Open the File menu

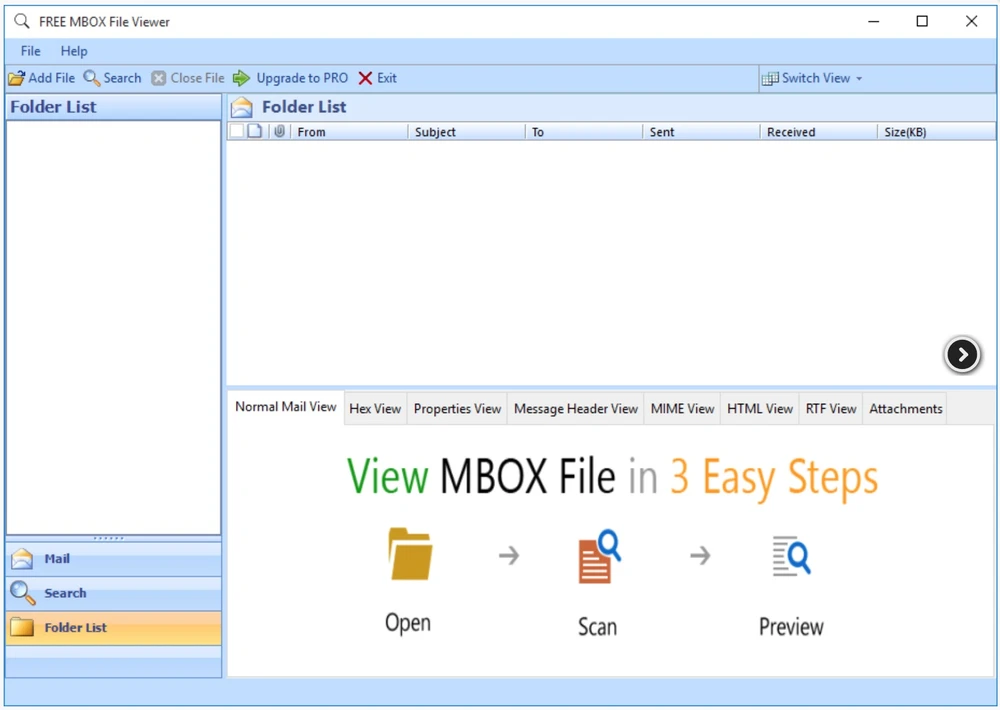[x=31, y=51]
